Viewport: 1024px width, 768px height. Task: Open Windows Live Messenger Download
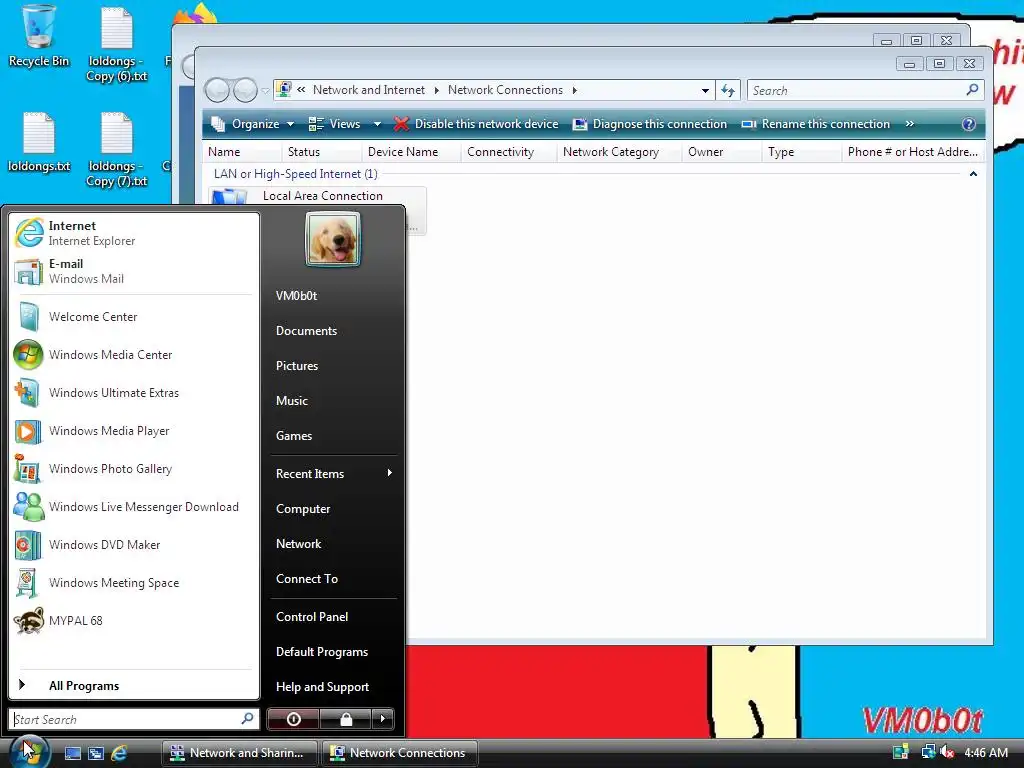134,507
